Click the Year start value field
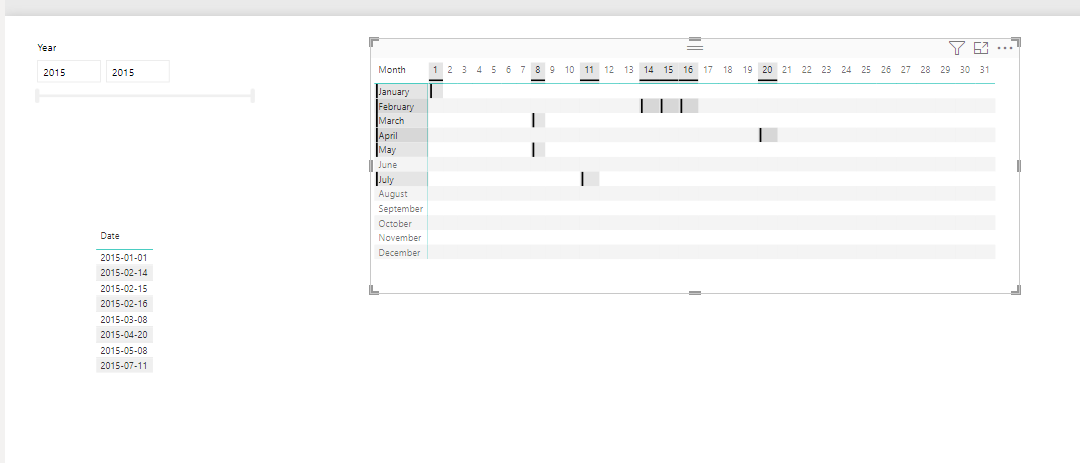The width and height of the screenshot is (1080, 463). (69, 72)
